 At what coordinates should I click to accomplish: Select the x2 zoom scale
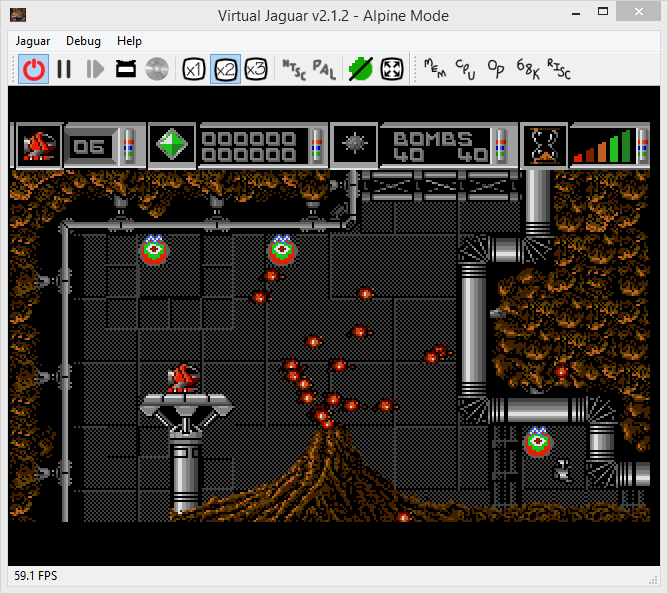tap(225, 69)
